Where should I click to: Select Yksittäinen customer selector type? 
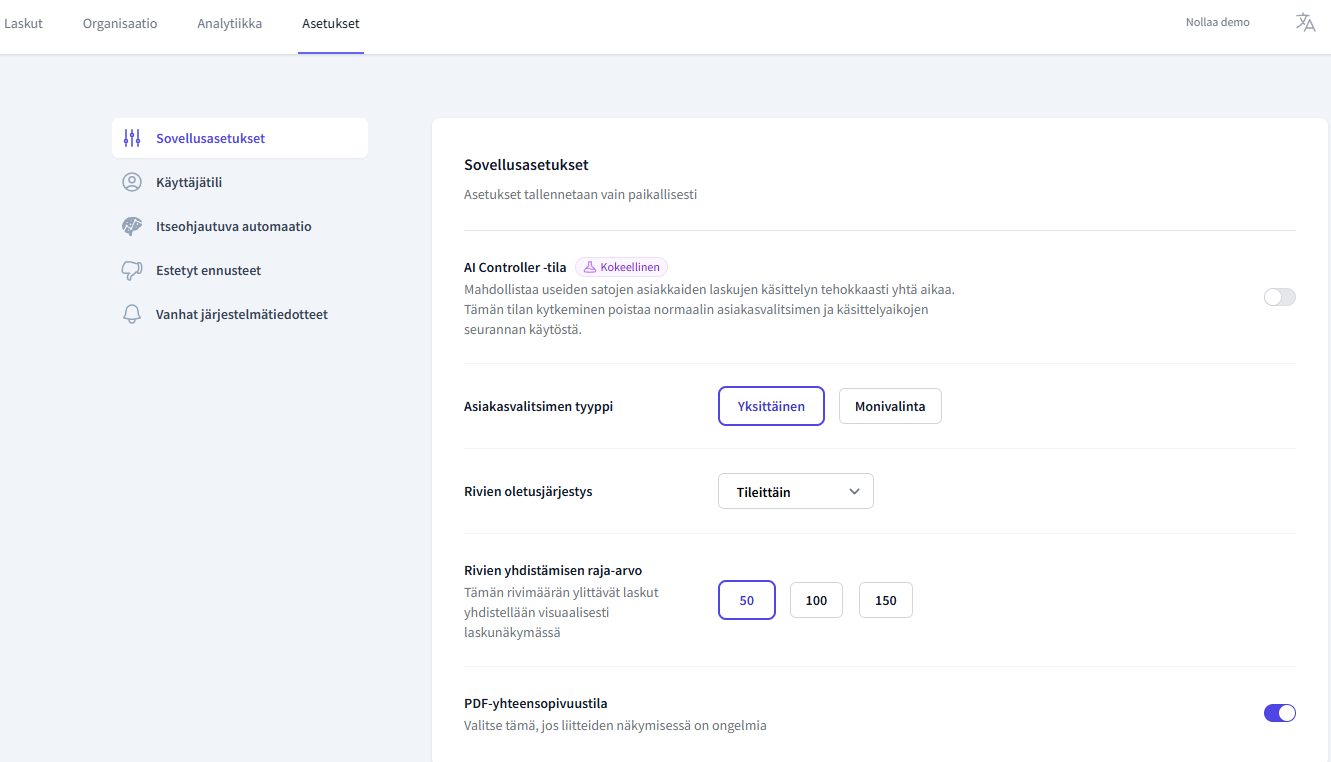pos(771,406)
